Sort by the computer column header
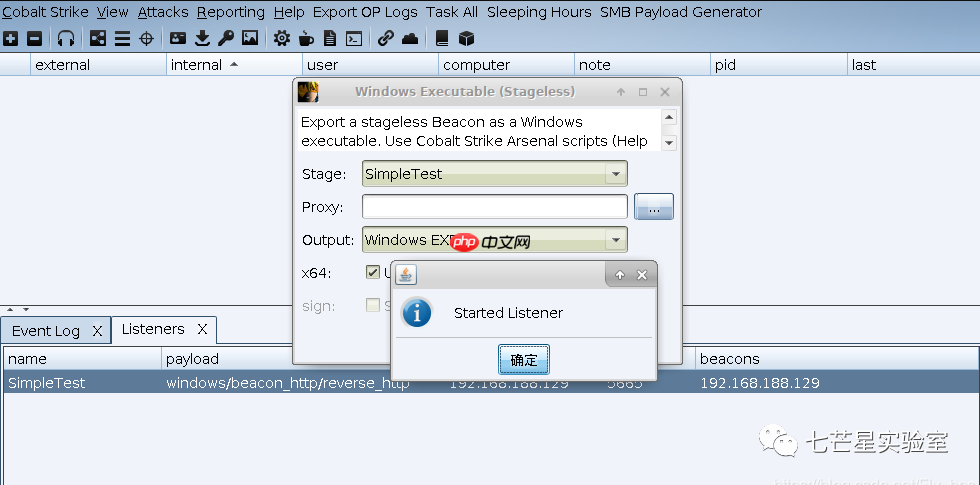 point(506,65)
